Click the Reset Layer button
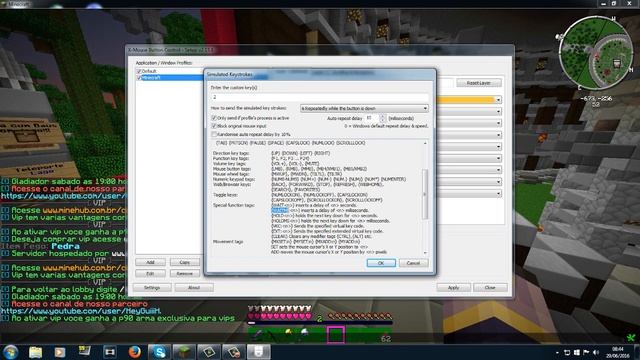 pos(479,83)
